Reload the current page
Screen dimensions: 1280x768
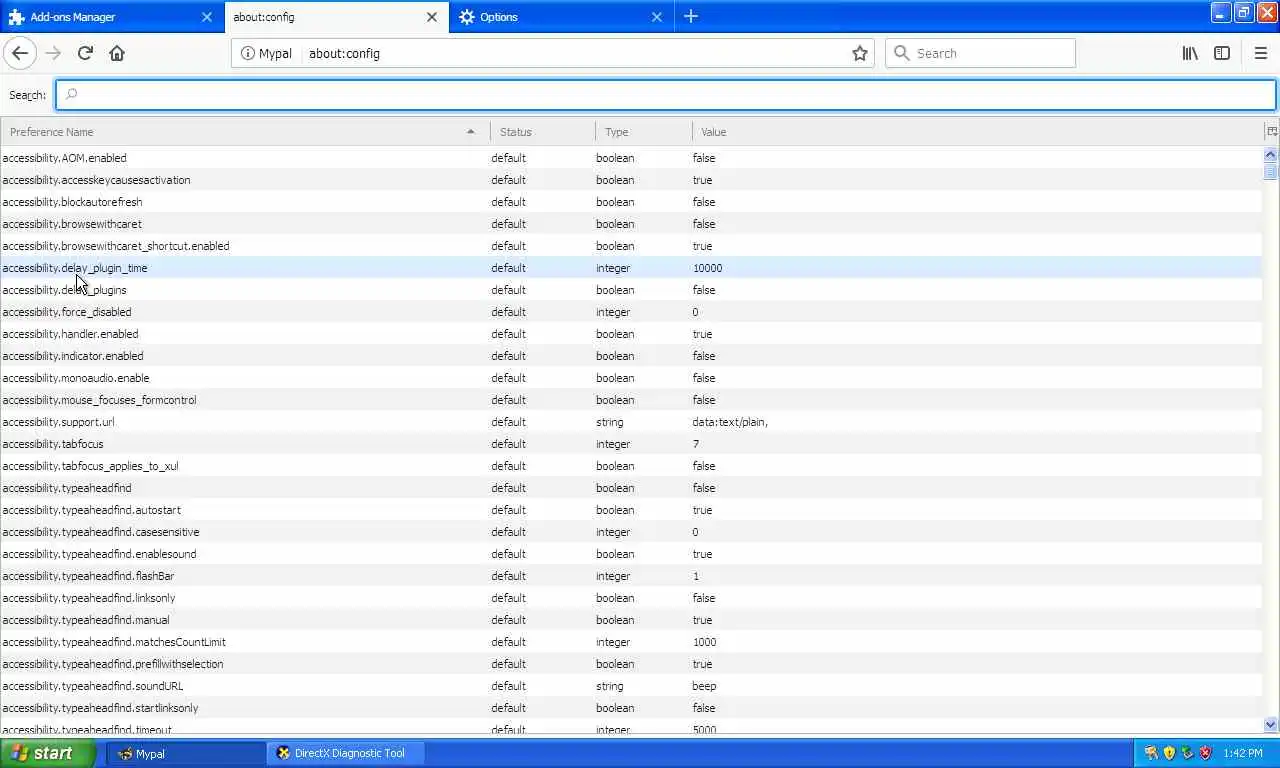[x=85, y=53]
